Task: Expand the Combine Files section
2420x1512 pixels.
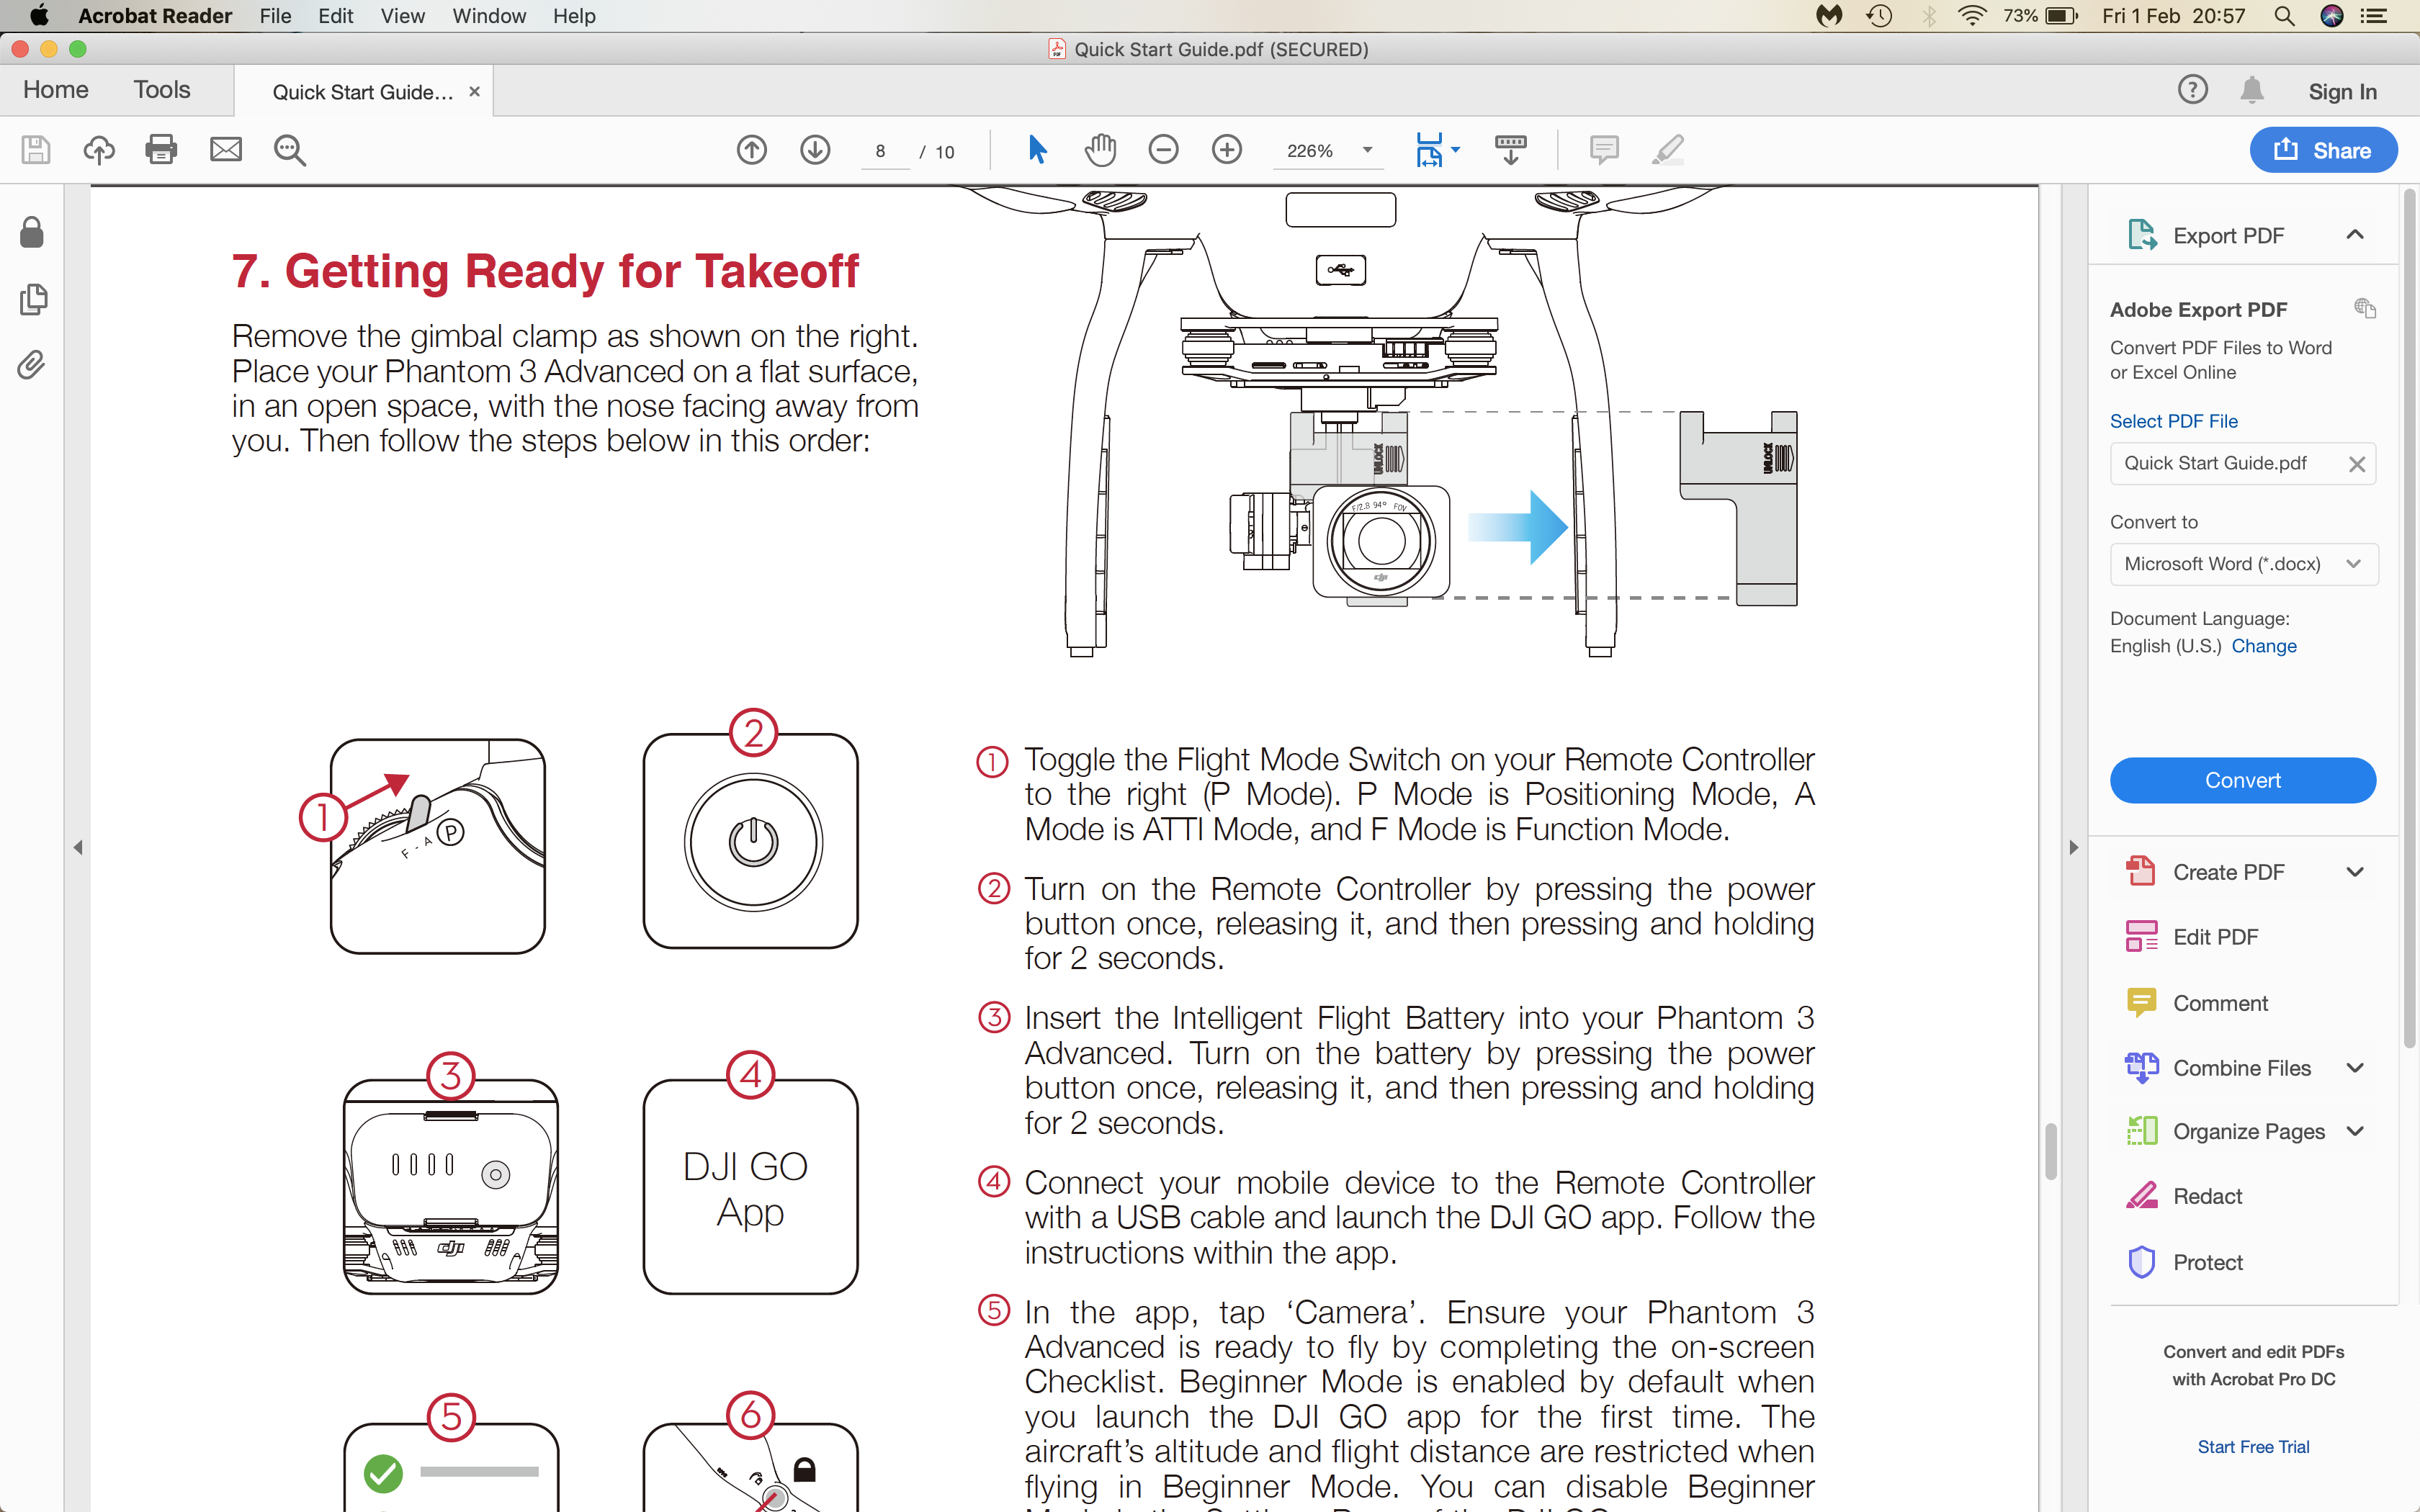Action: tap(2355, 1068)
